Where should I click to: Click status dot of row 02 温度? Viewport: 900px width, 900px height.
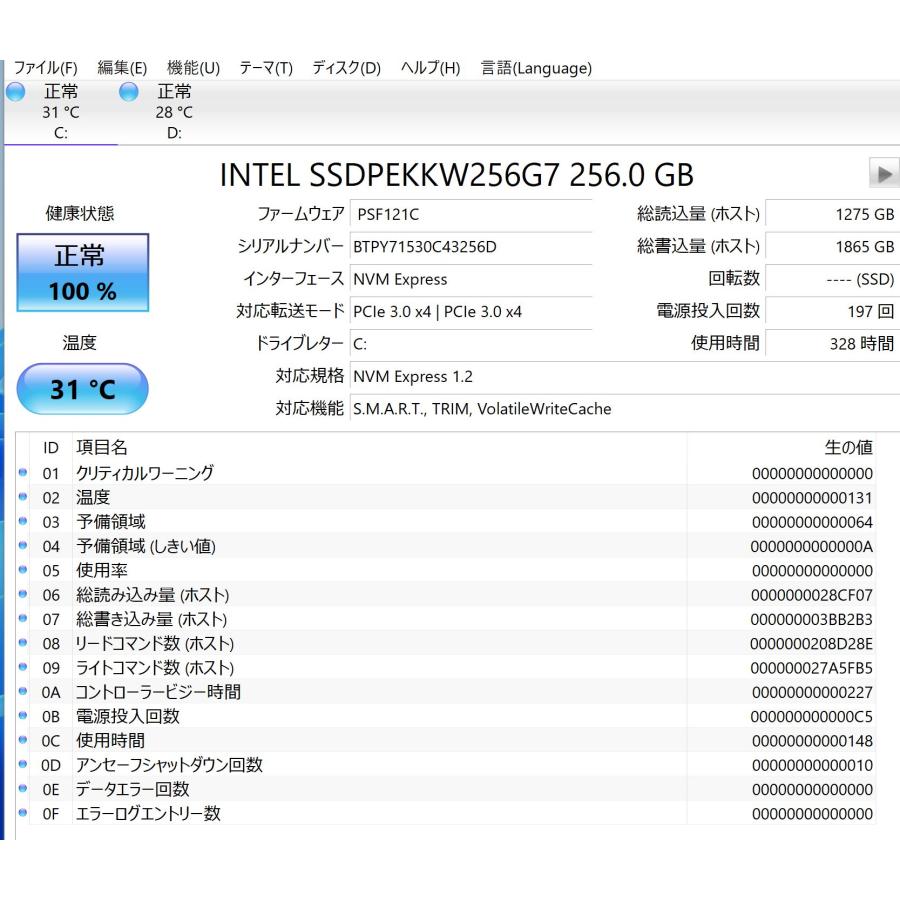pos(23,496)
